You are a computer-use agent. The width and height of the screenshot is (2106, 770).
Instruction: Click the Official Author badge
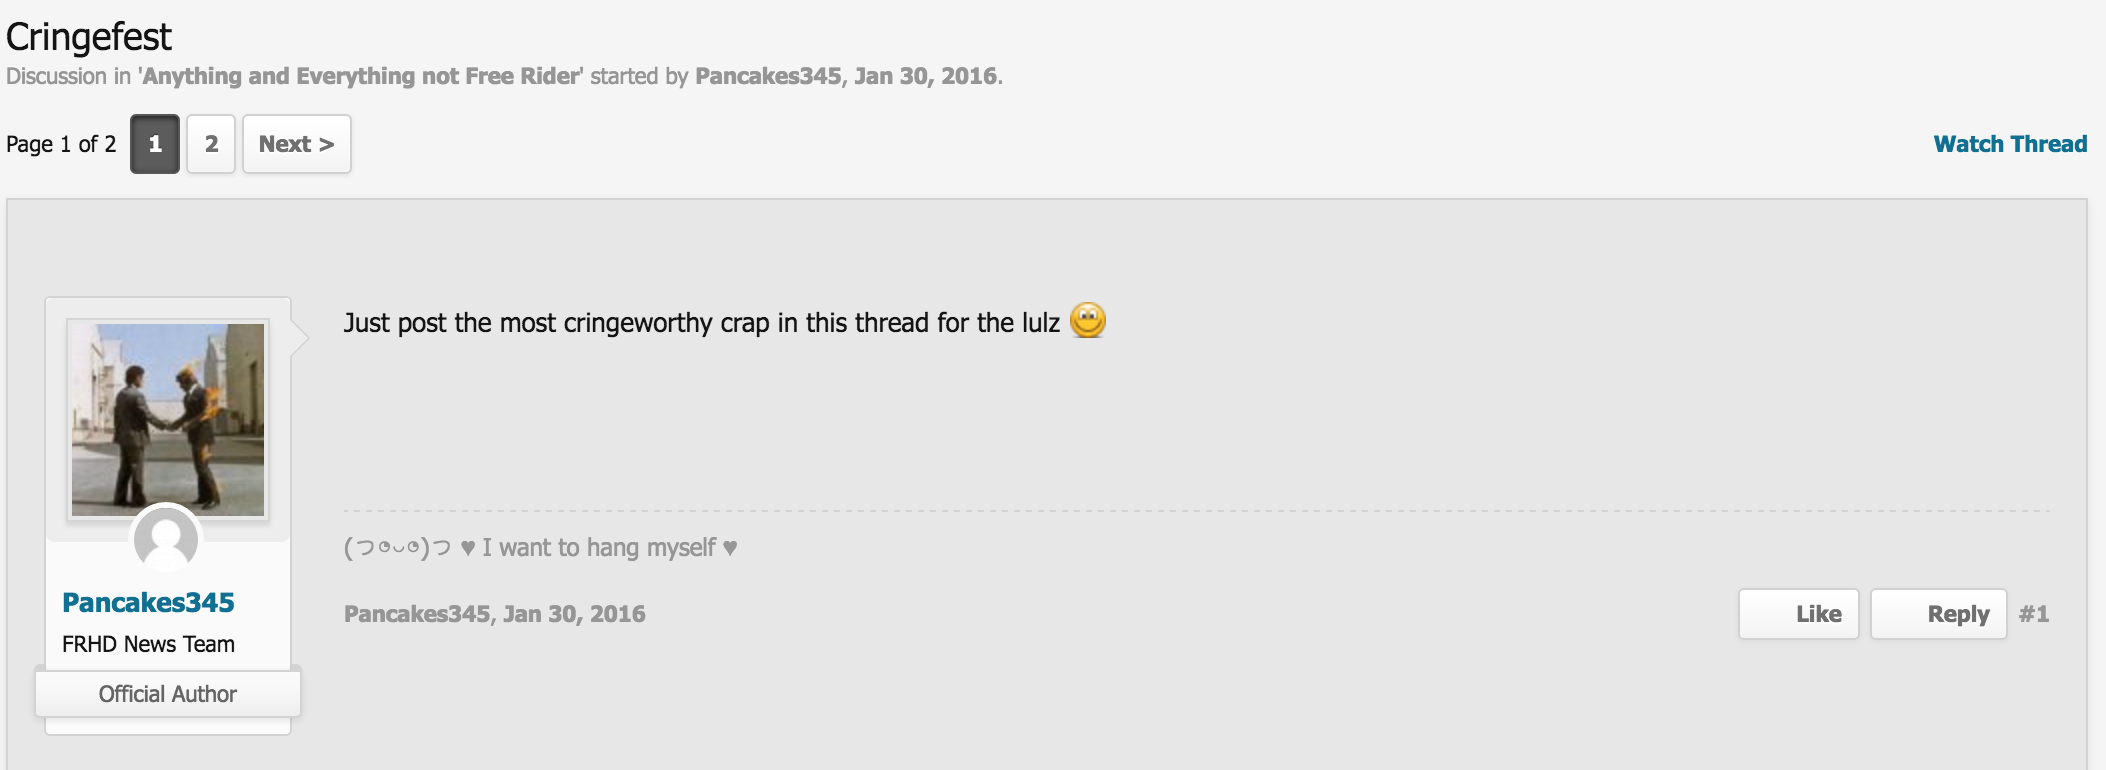167,694
